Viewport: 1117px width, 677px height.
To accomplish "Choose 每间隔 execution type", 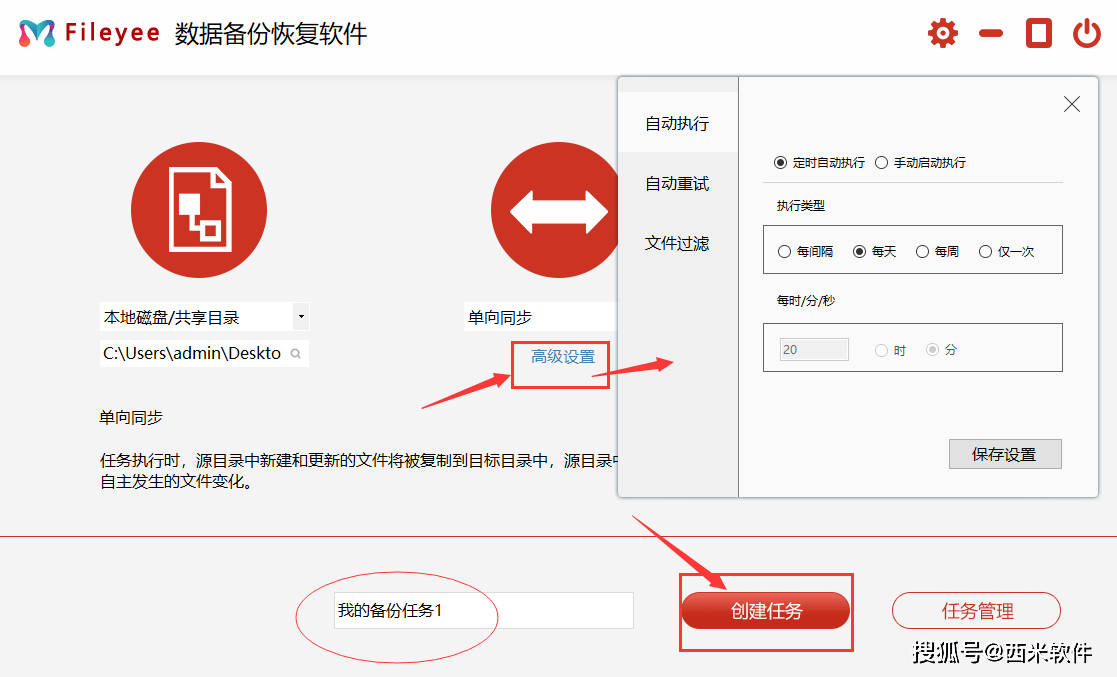I will (x=806, y=252).
